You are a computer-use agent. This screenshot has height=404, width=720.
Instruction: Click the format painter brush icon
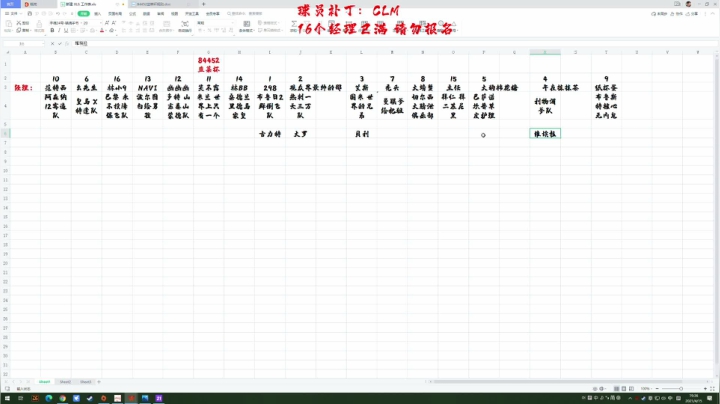39,24
